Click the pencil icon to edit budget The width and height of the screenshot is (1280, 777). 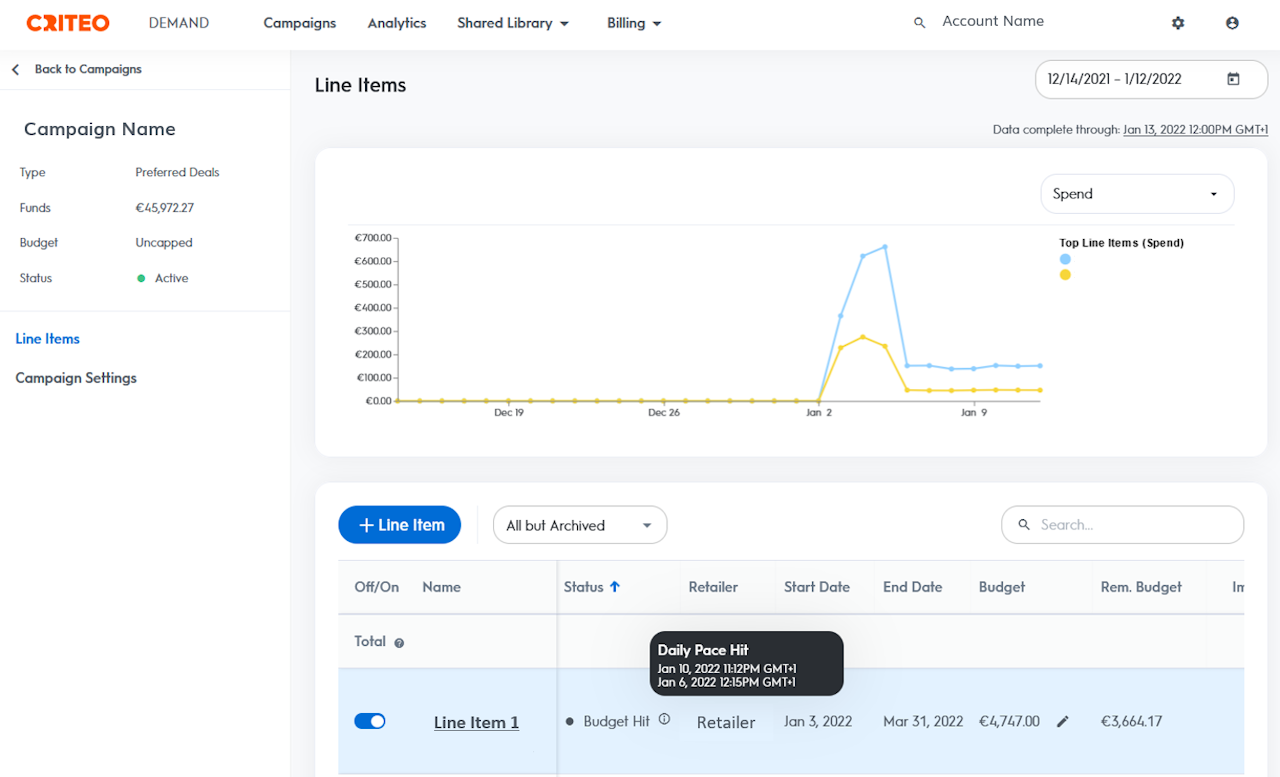[x=1062, y=722]
